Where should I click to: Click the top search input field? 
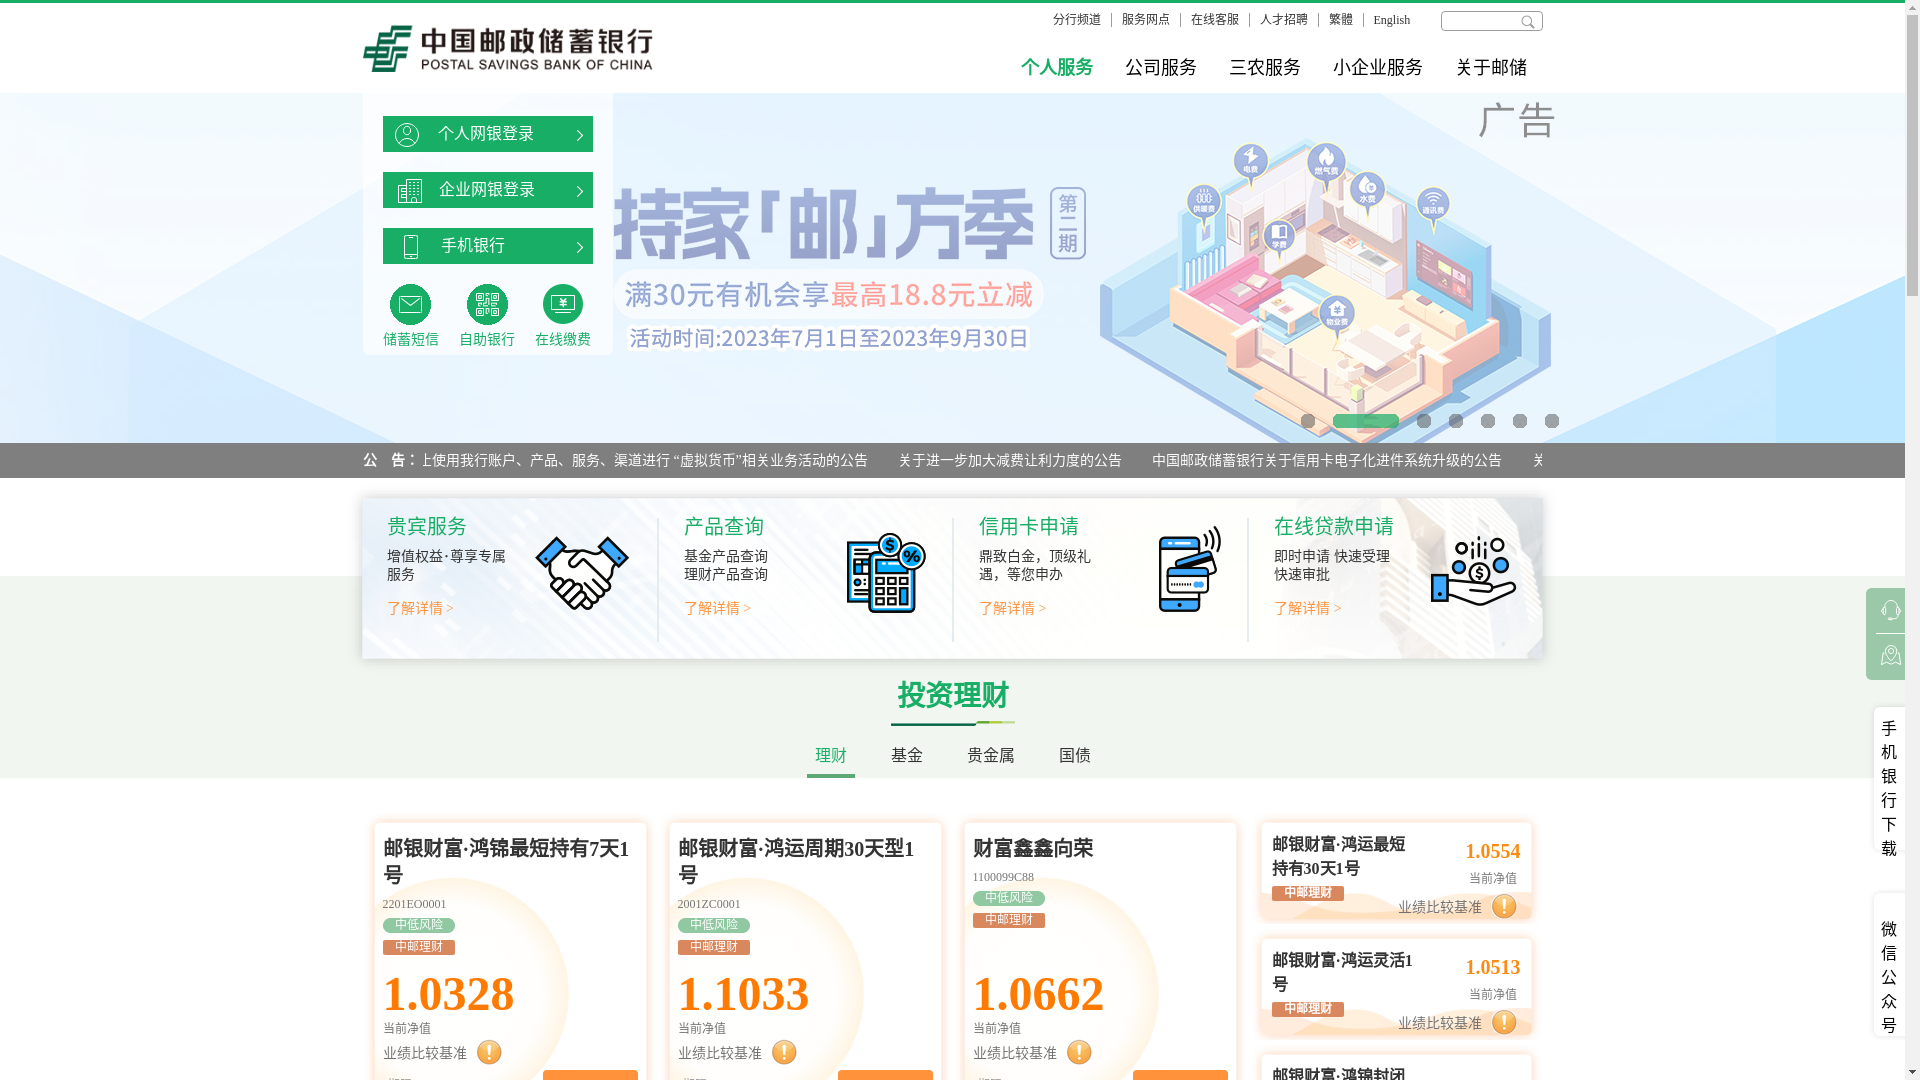click(x=1480, y=21)
